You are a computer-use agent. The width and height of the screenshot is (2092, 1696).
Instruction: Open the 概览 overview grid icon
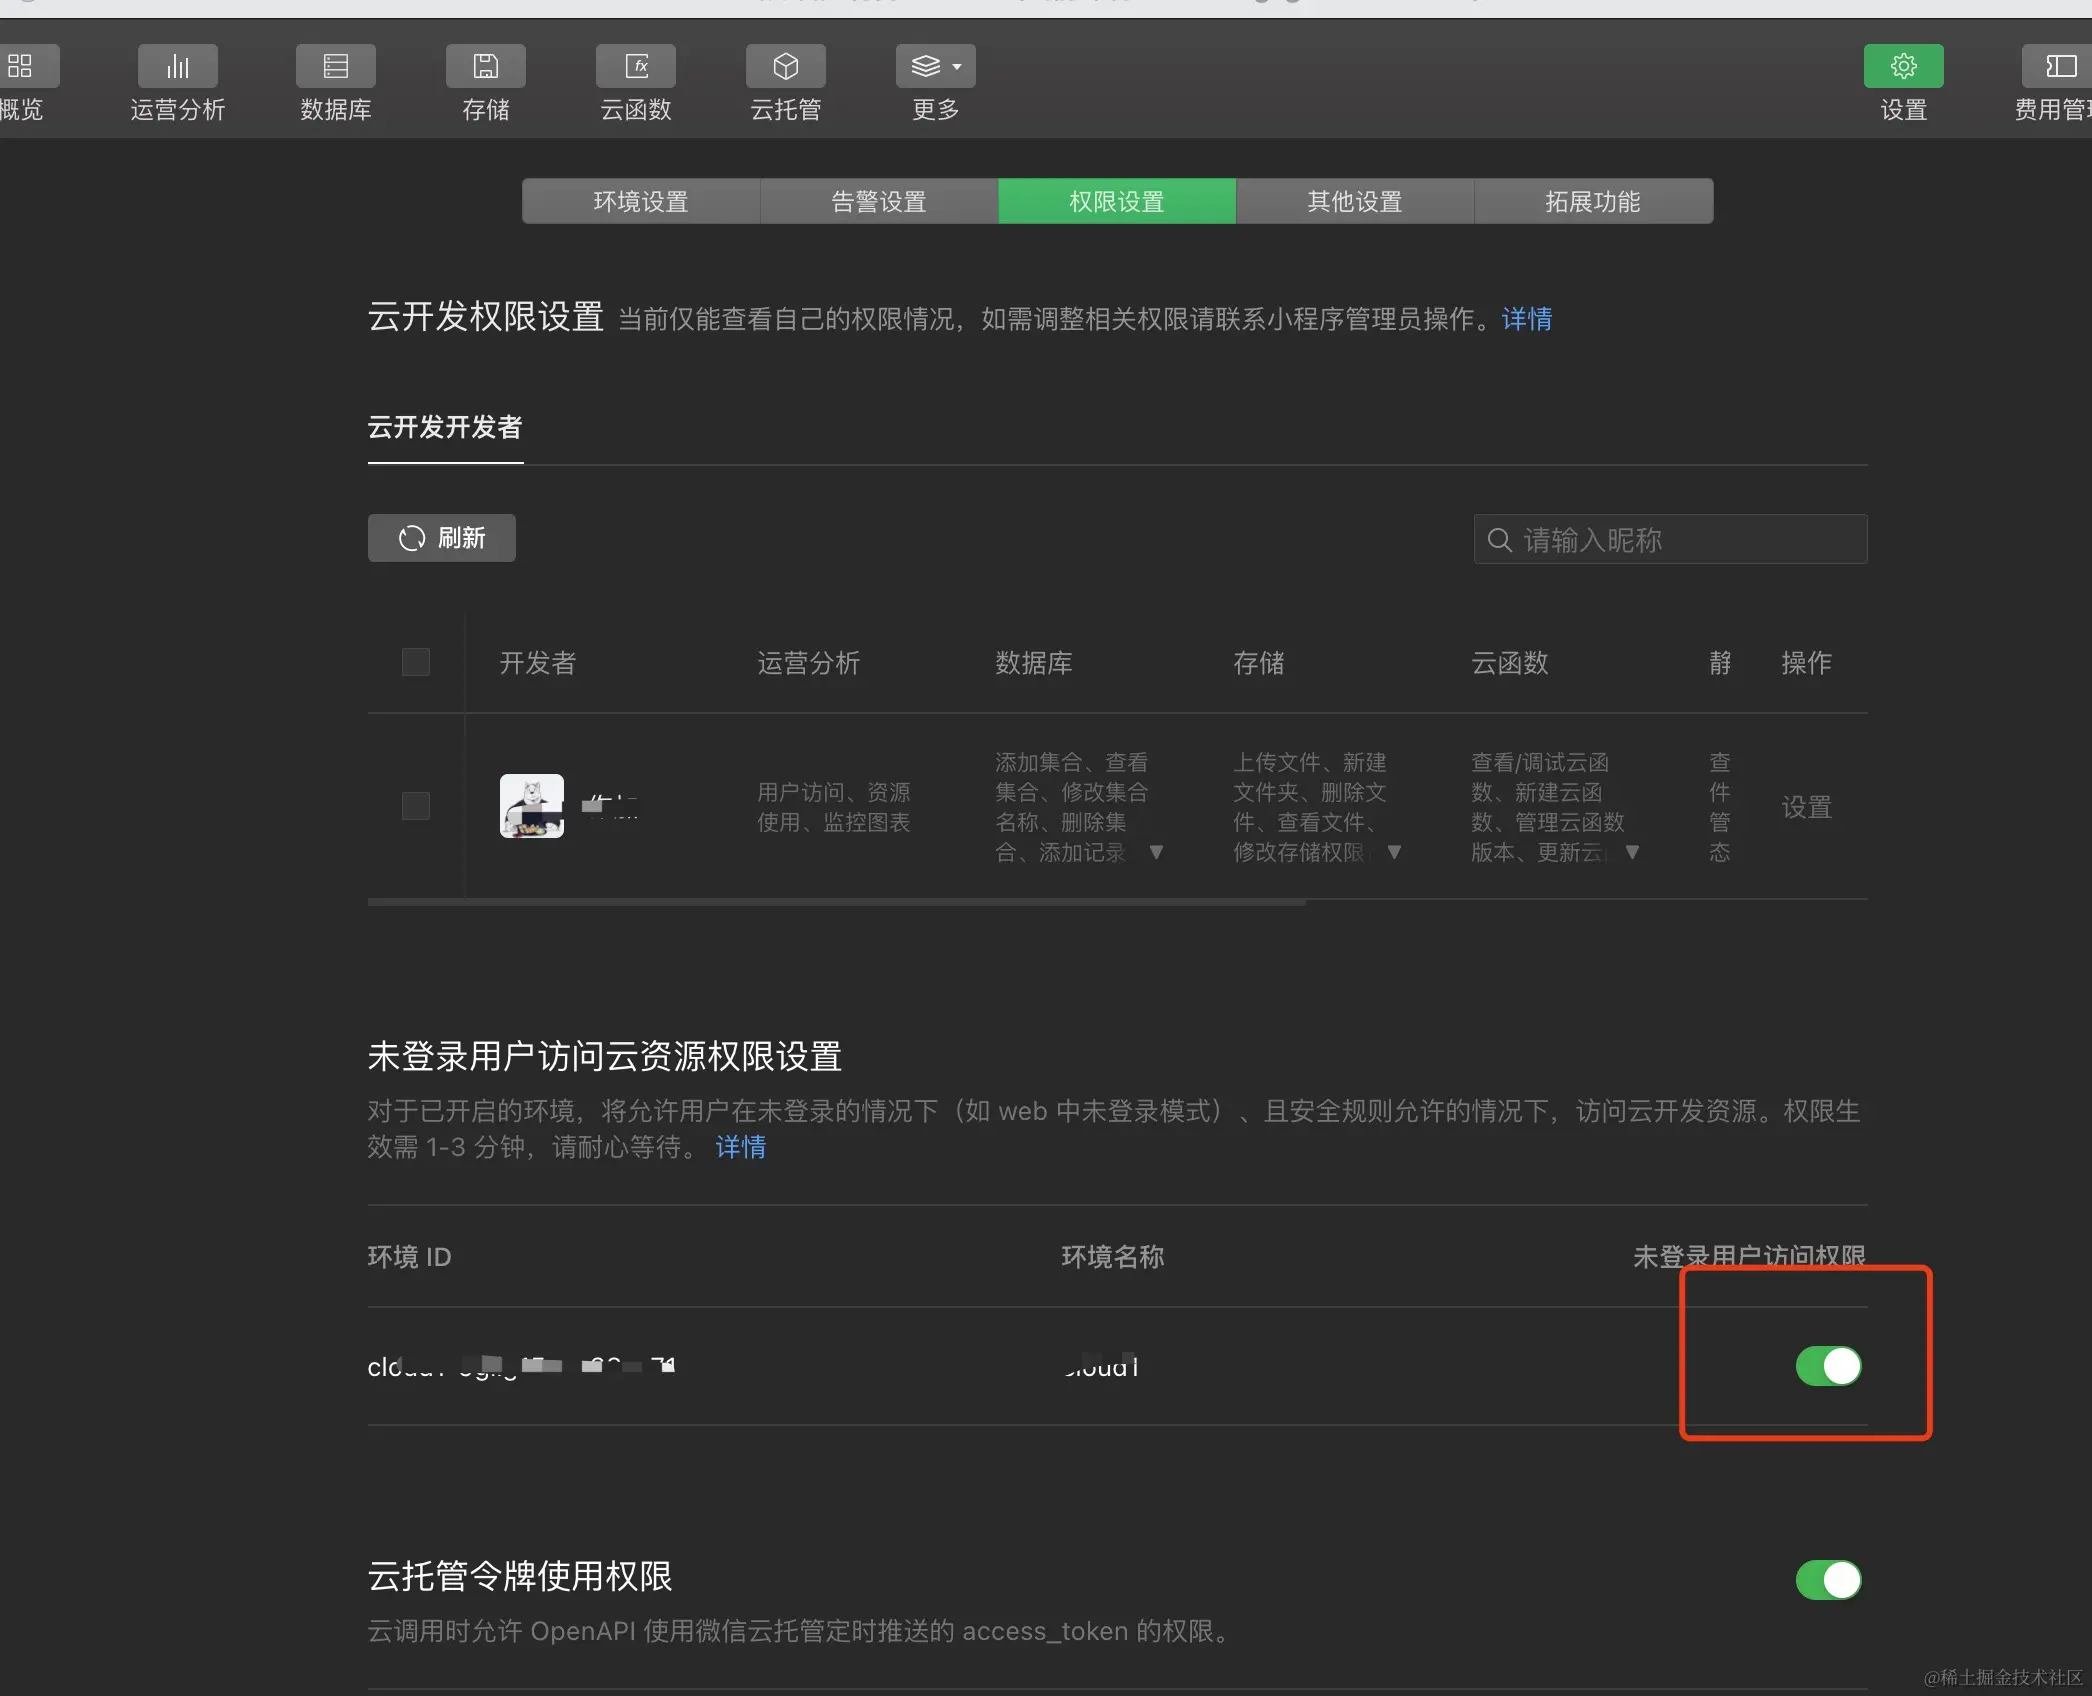[x=22, y=66]
